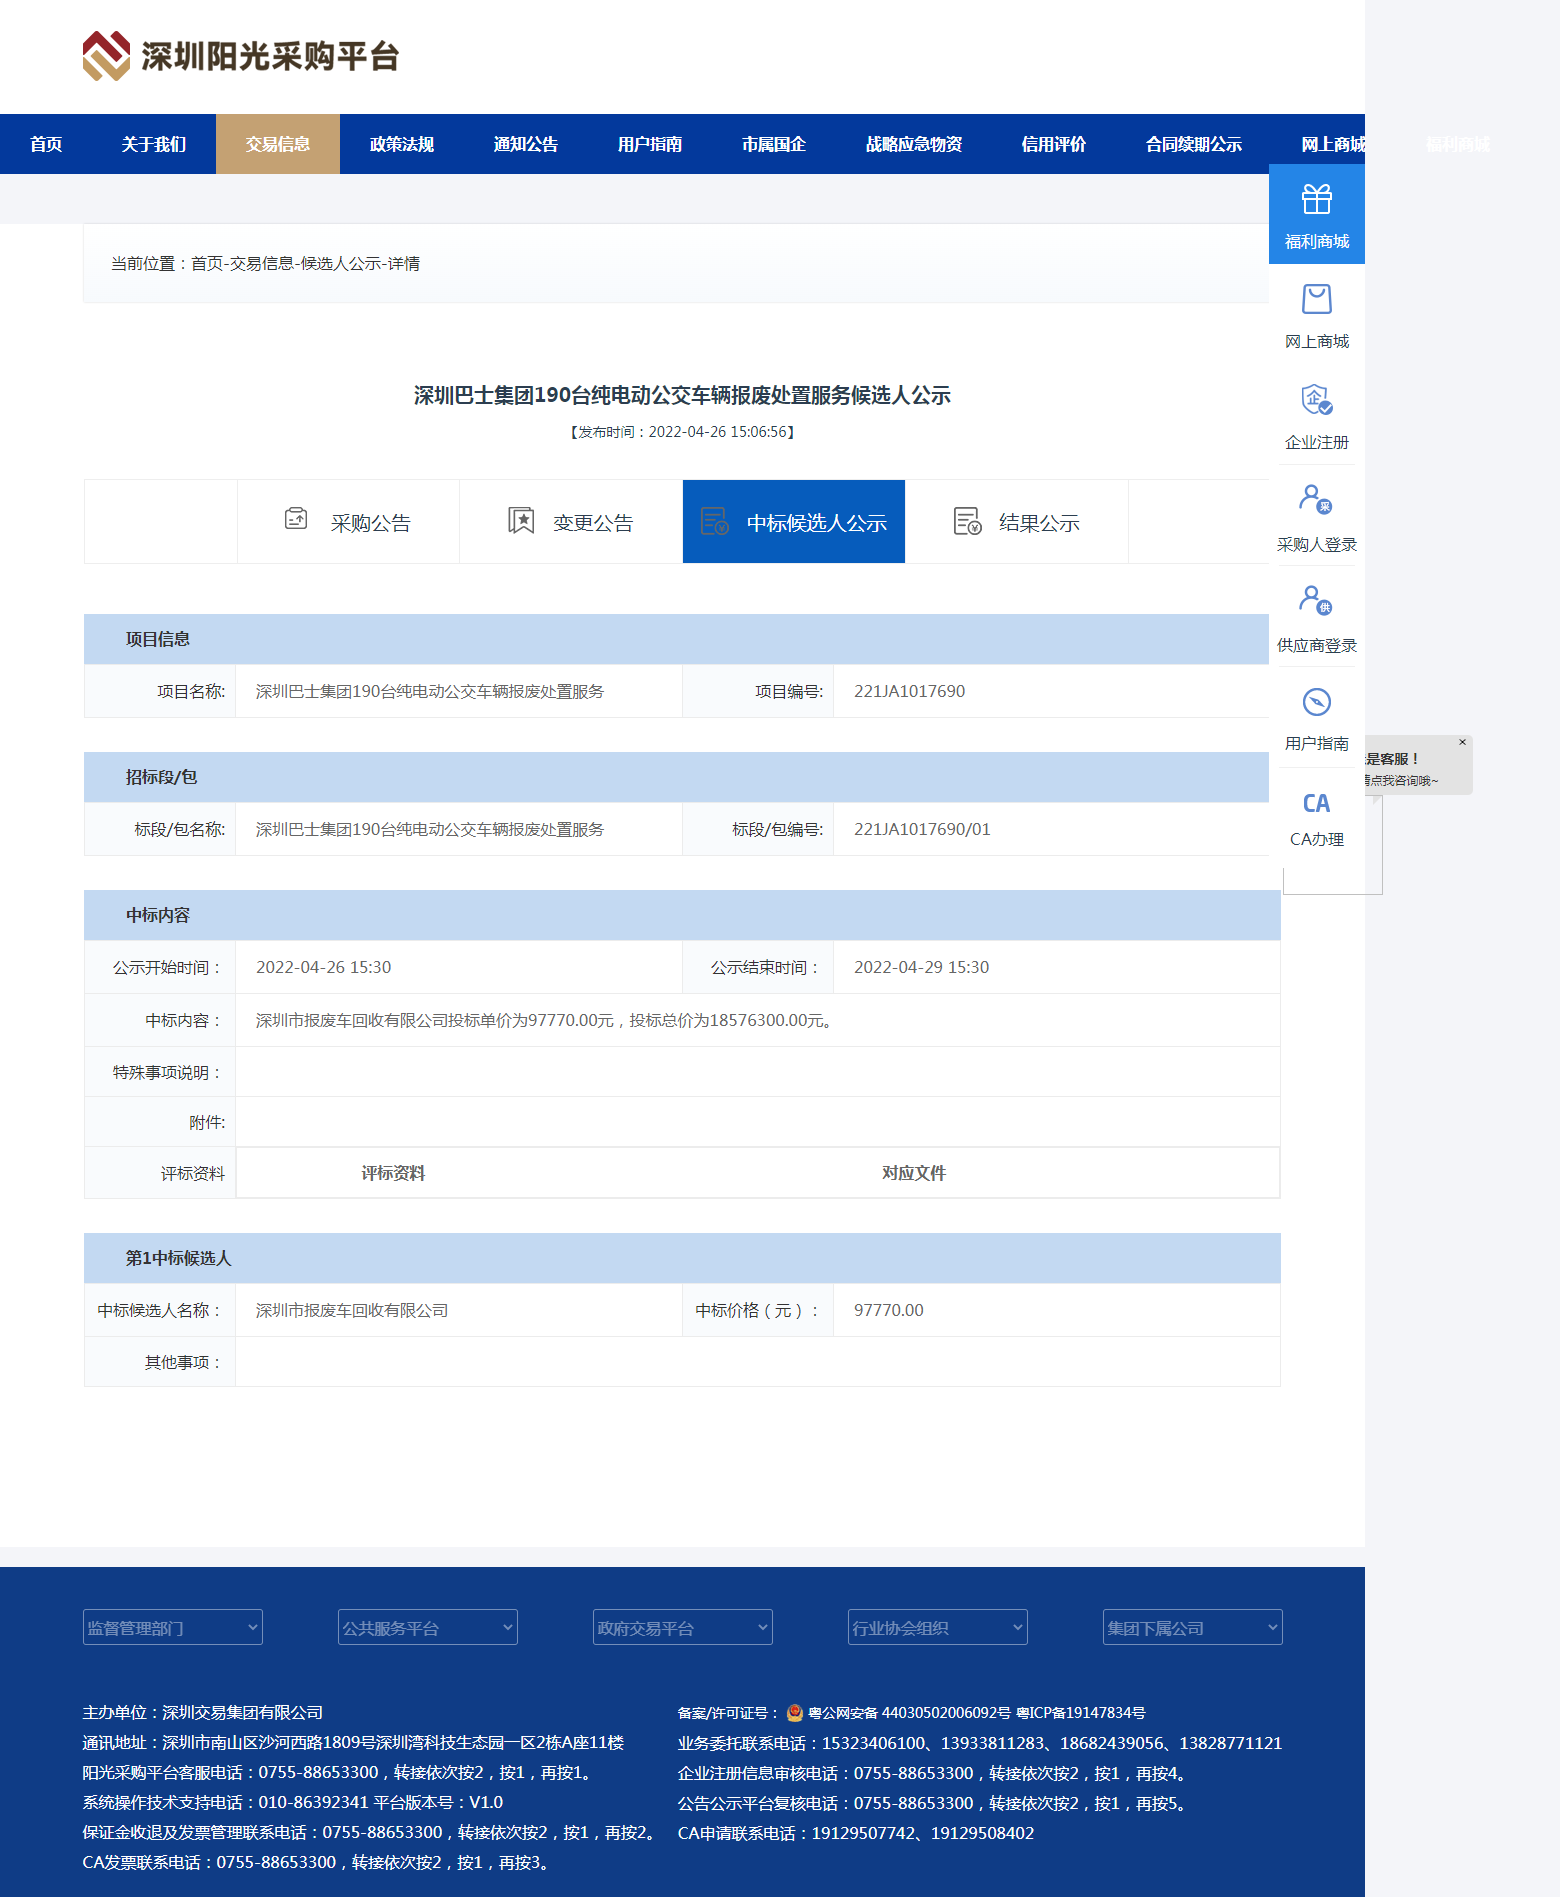Click the Shenzhen Sunshine Procurement Platform logo
Screen dimensions: 1560x1897
click(x=241, y=56)
